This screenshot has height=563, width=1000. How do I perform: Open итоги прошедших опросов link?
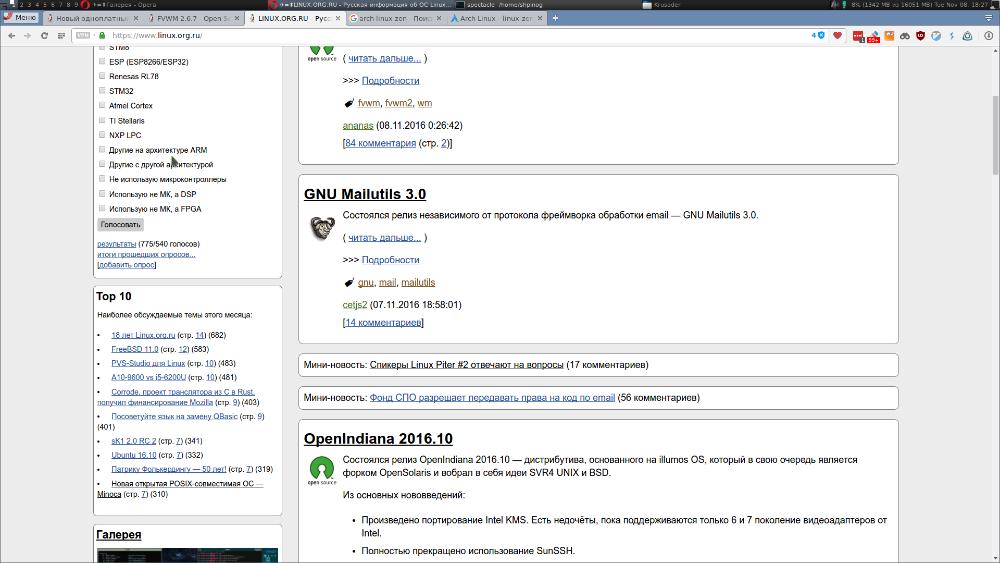coord(146,254)
